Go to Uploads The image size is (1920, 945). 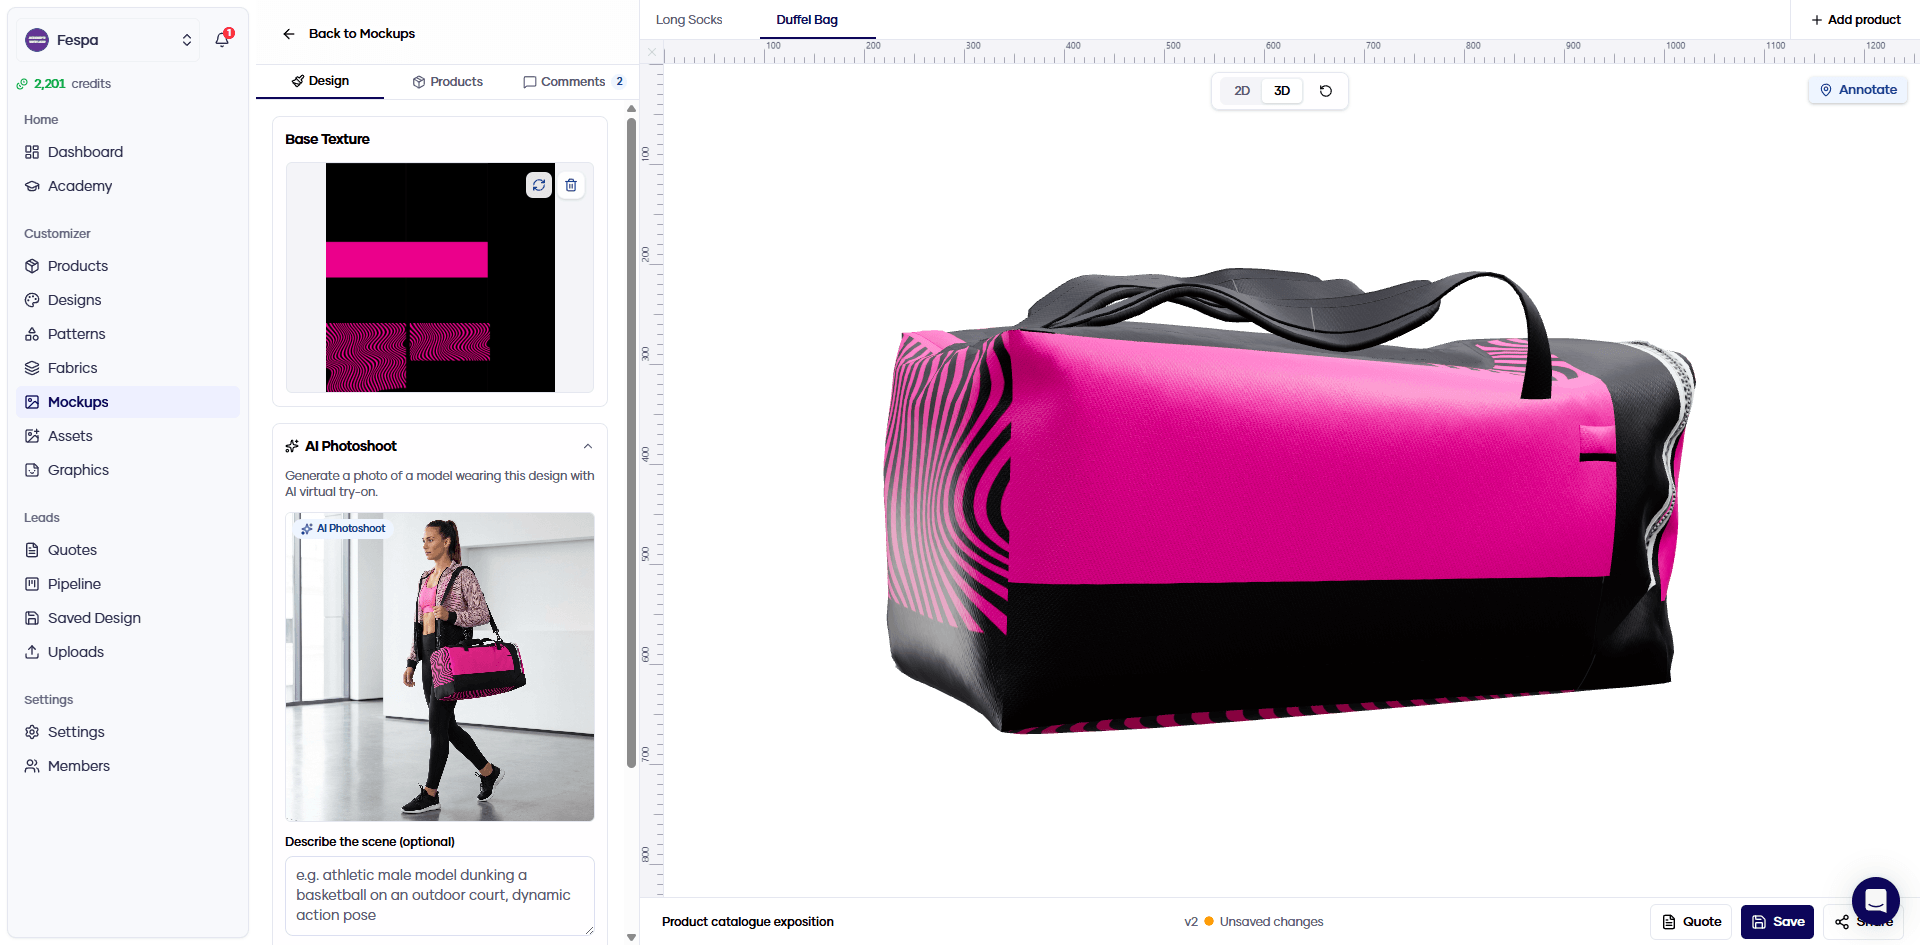click(128, 652)
